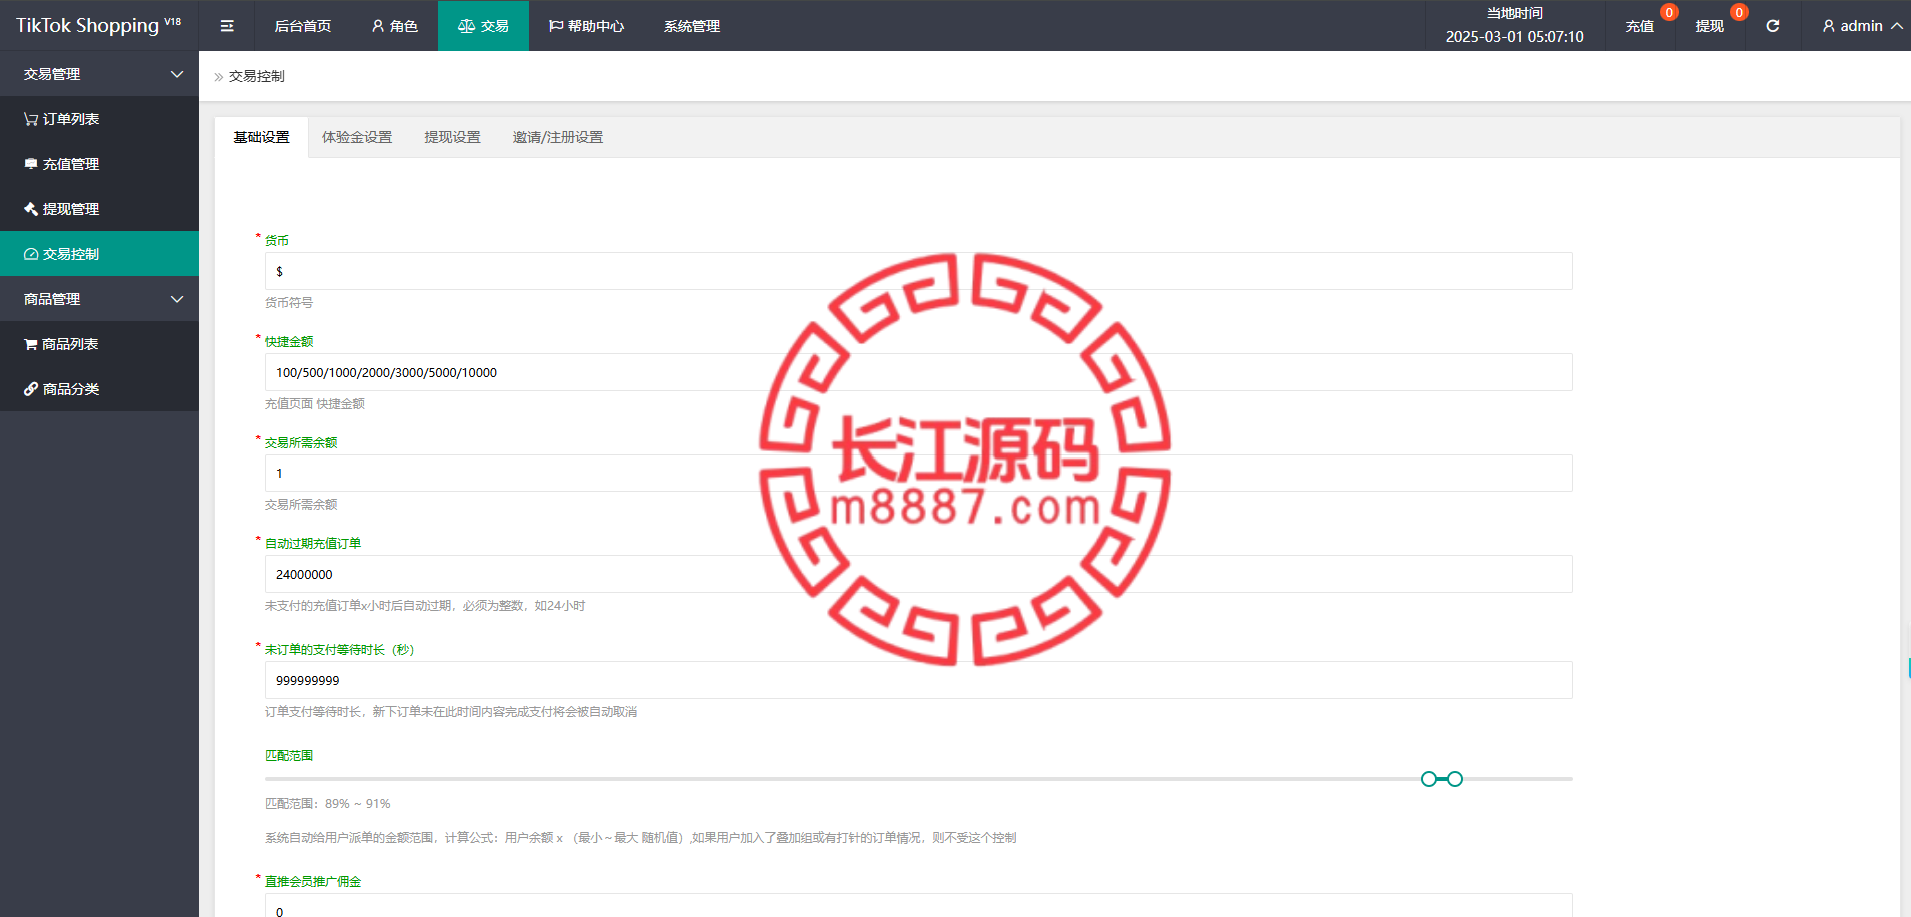1911x917 pixels.
Task: Click the 匹配范围 slider's maximum handle
Action: [x=1455, y=779]
